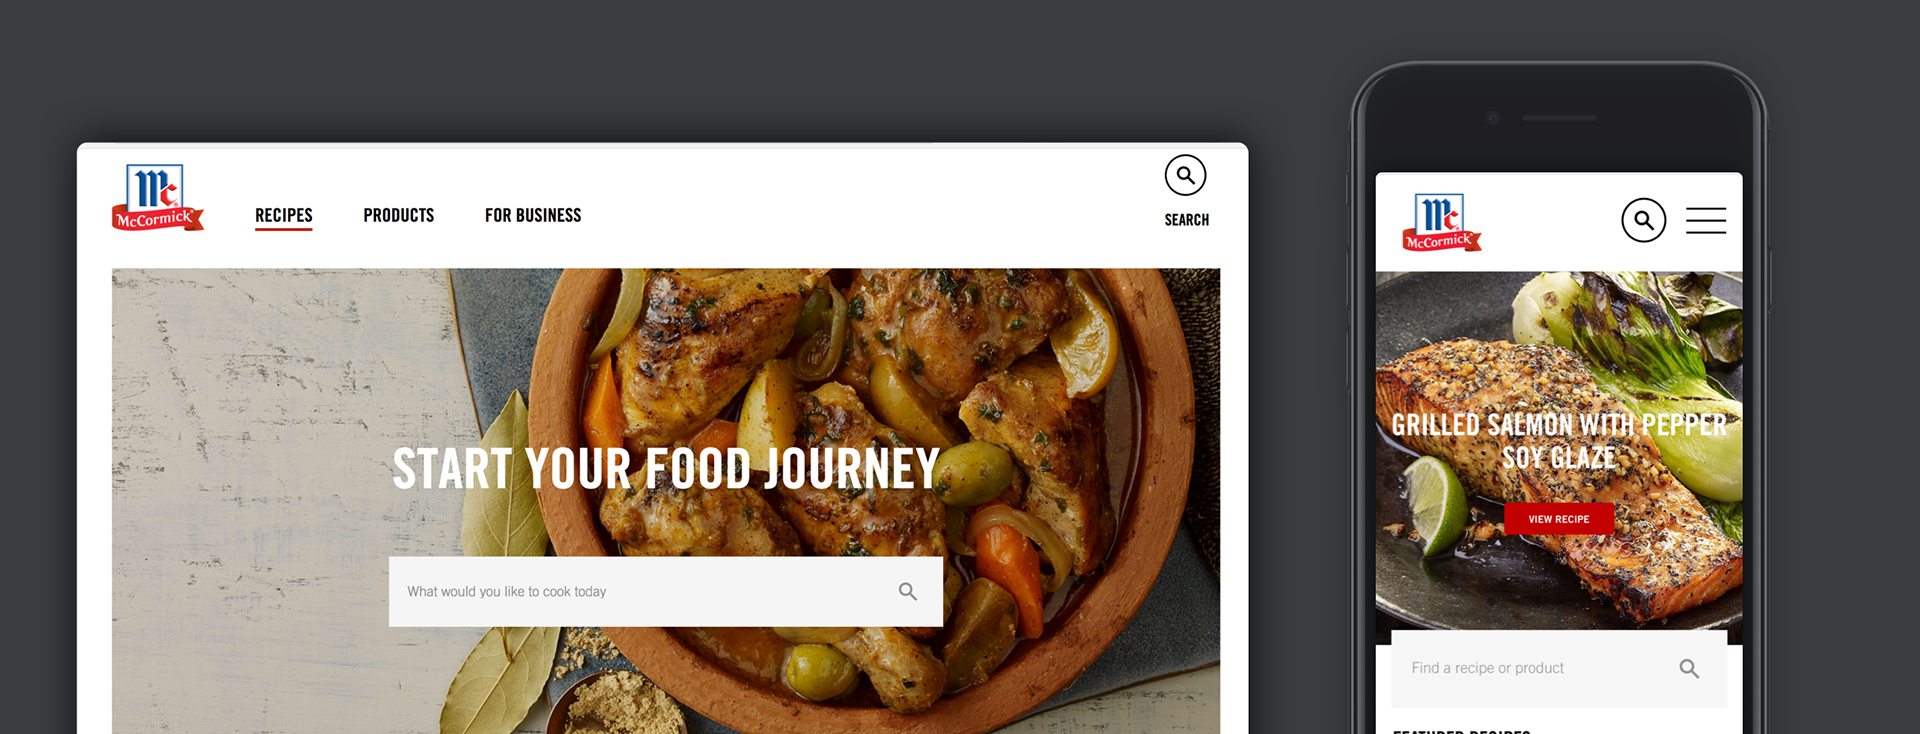Image resolution: width=1920 pixels, height=734 pixels.
Task: Click the View Recipe red button
Action: (1558, 519)
